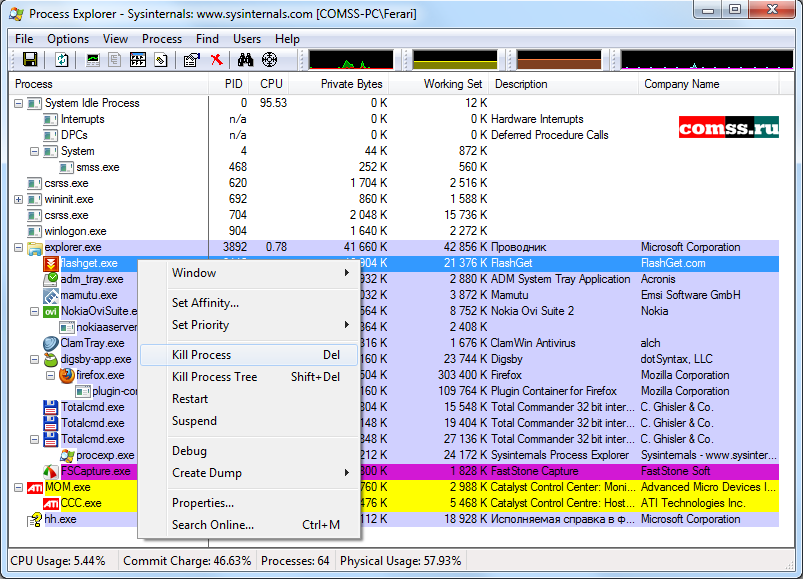Image resolution: width=803 pixels, height=579 pixels.
Task: Choose Debug from context menu
Action: pos(249,451)
